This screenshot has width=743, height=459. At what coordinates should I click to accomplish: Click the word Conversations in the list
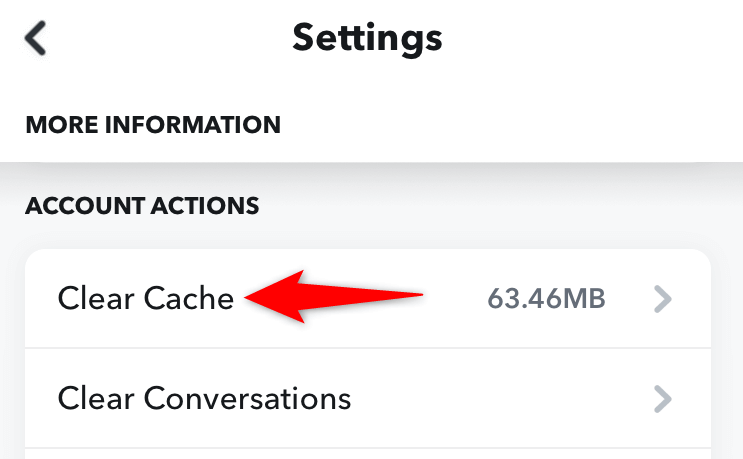click(x=248, y=399)
